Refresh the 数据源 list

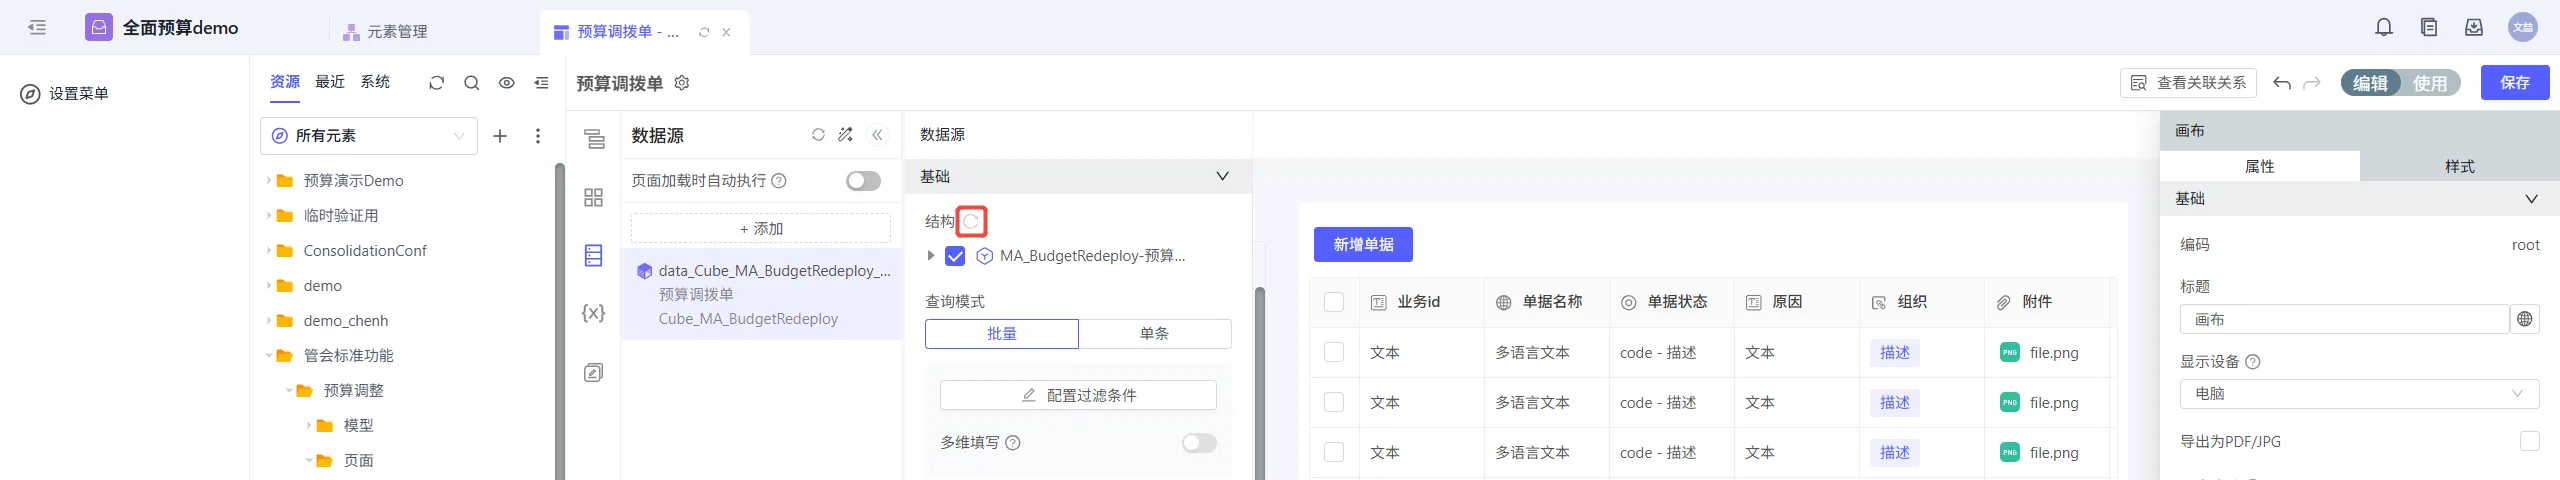point(818,135)
